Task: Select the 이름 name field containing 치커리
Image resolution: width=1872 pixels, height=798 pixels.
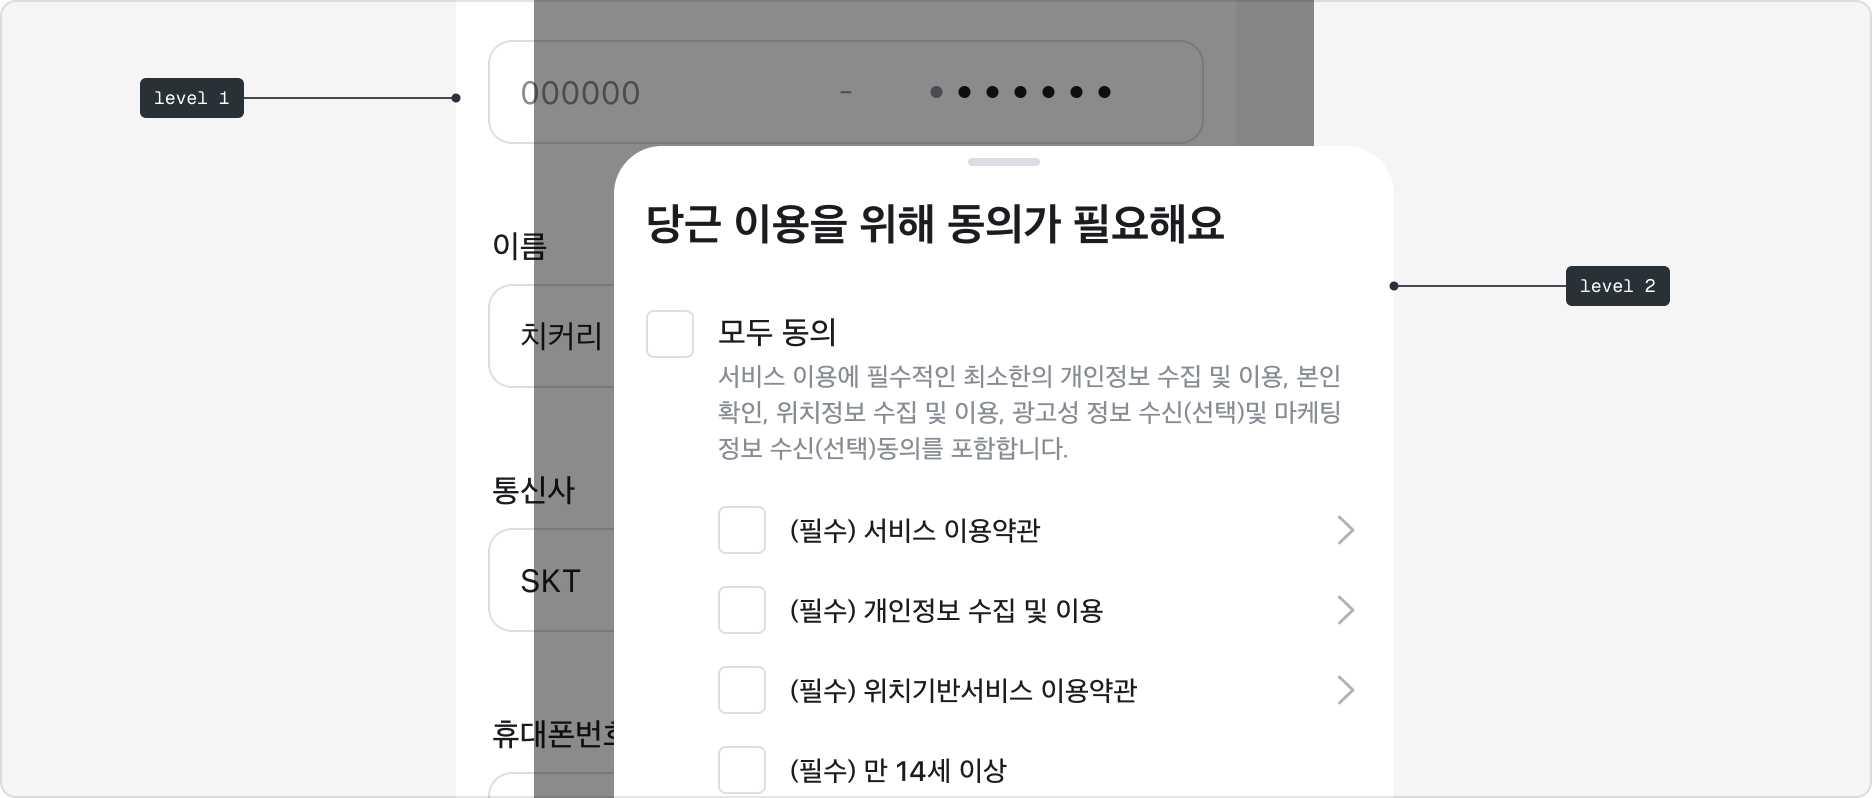Action: click(x=560, y=337)
